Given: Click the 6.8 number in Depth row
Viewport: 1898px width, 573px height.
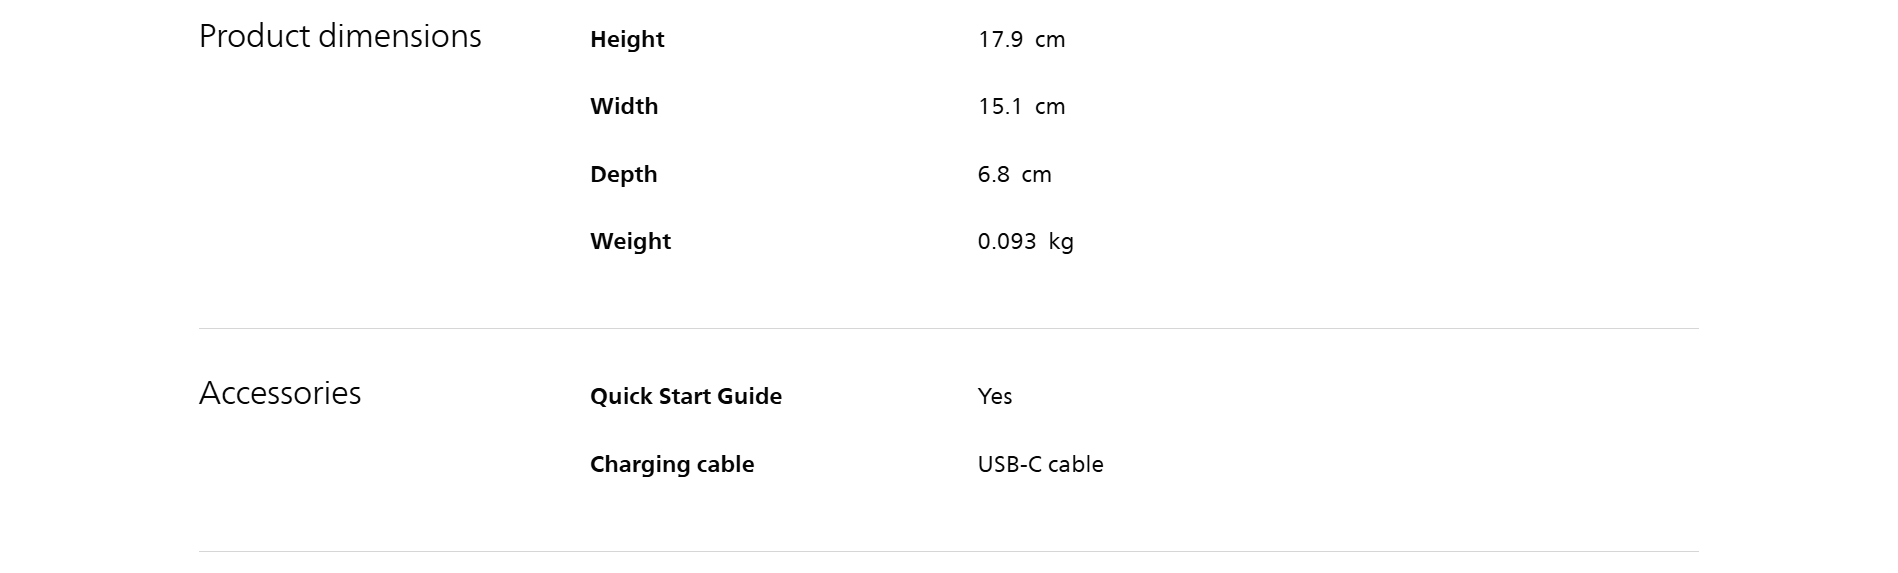Looking at the screenshot, I should tap(993, 175).
